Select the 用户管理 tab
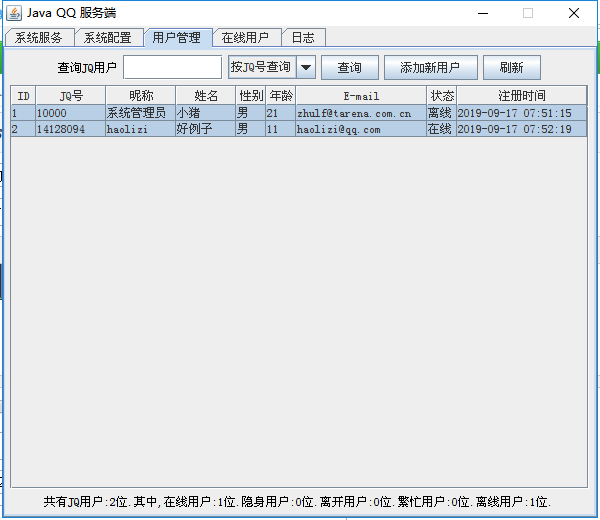The image size is (600, 520). pyautogui.click(x=178, y=37)
